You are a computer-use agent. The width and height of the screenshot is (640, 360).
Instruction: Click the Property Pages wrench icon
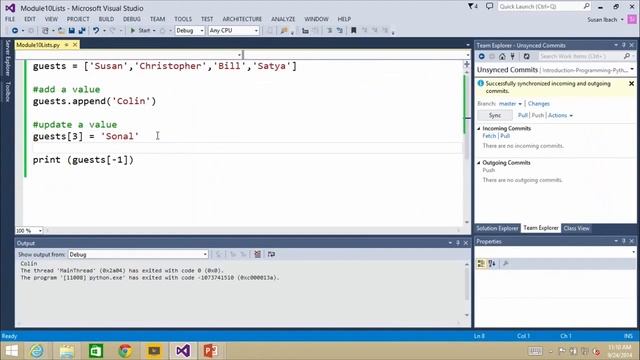(x=505, y=264)
